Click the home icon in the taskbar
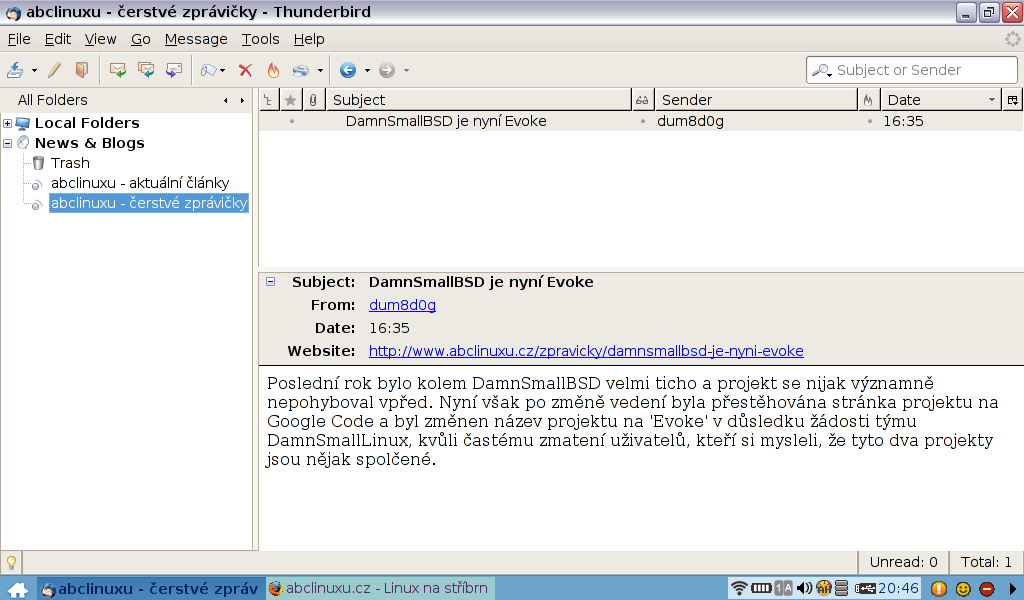Screen dimensions: 1024x600 tap(18, 589)
